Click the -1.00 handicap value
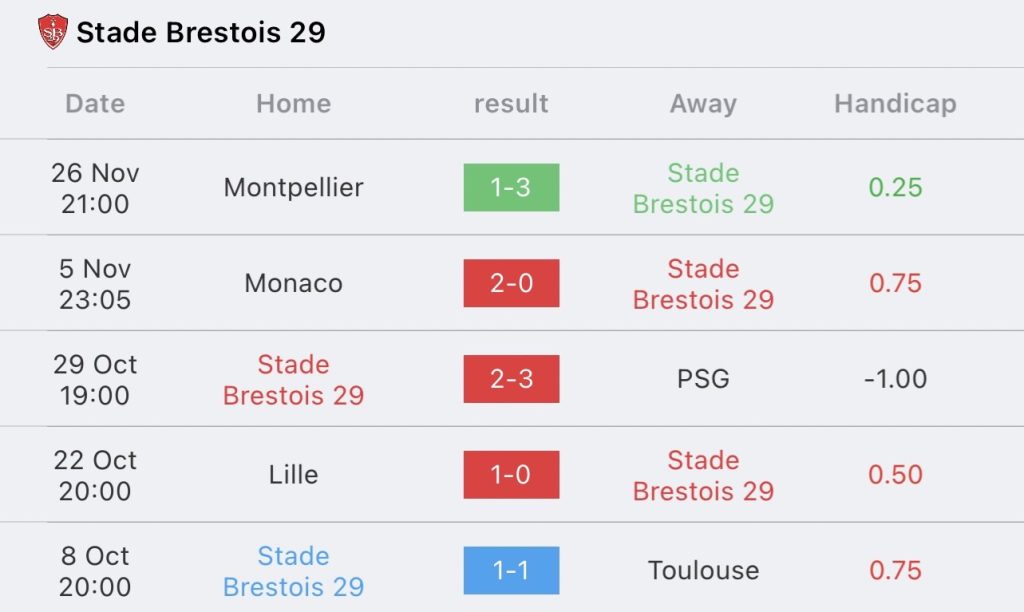Image resolution: width=1024 pixels, height=612 pixels. click(x=895, y=379)
